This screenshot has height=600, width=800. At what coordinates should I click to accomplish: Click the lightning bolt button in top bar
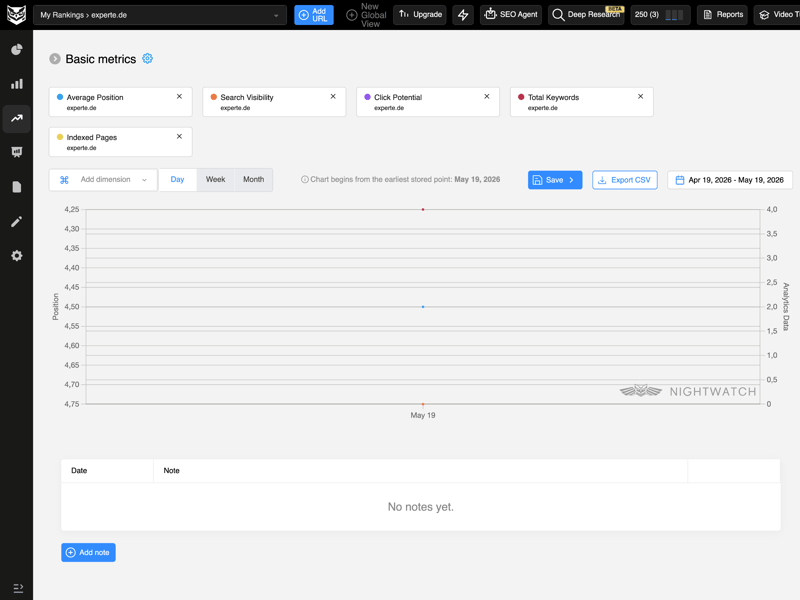tap(463, 15)
